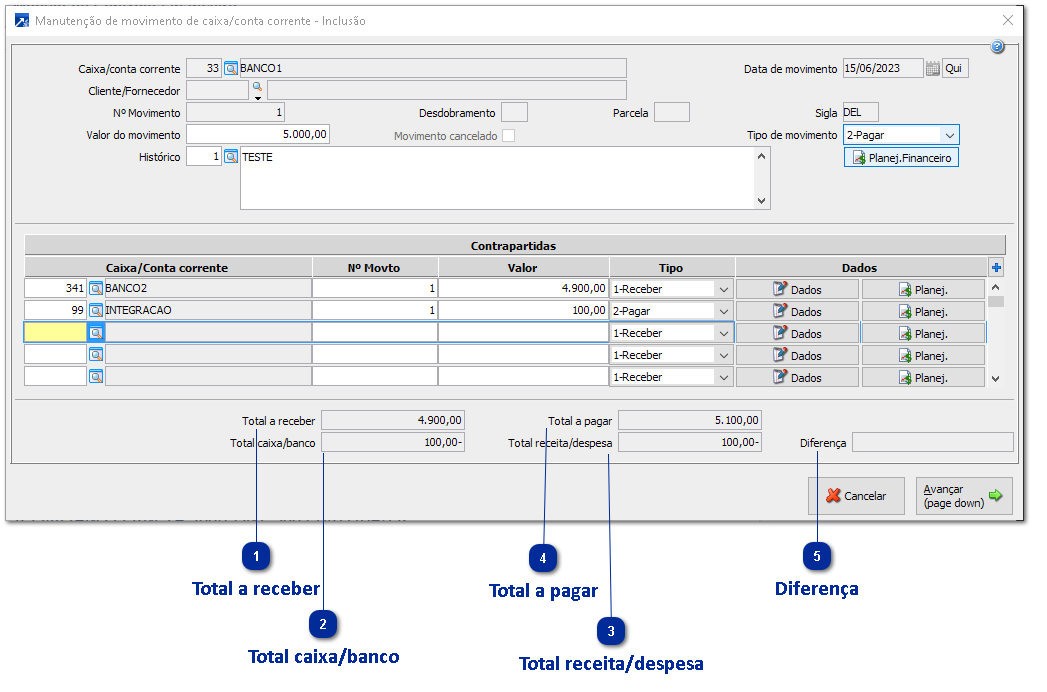Viewport: 1047px width, 692px height.
Task: Add a new contrapartida row with plus icon
Action: click(995, 267)
